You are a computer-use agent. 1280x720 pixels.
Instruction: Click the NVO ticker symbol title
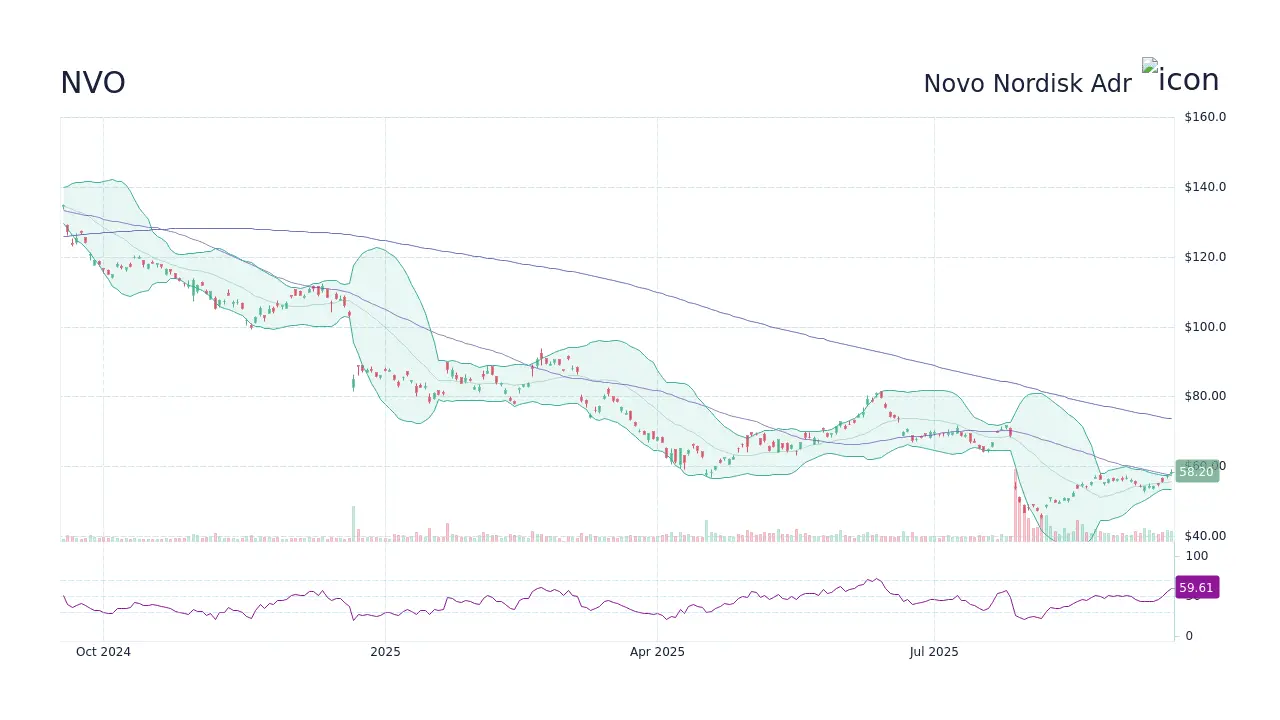click(x=93, y=83)
